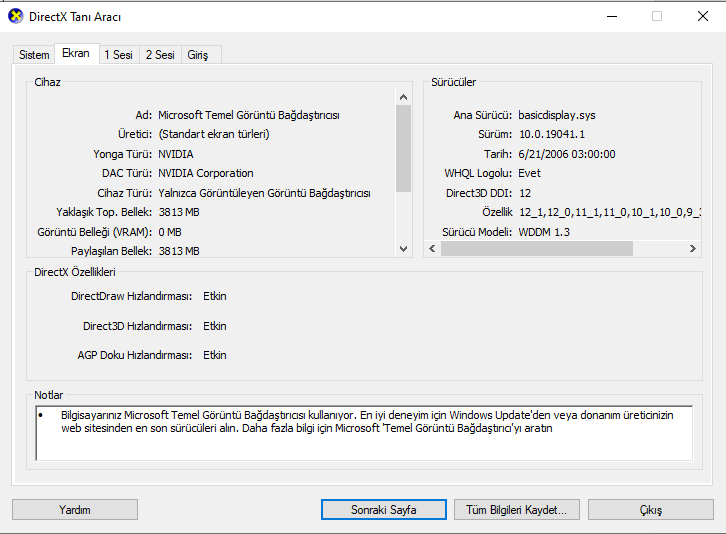Click the Yonga Türü value 'NVIDIA'

(176, 154)
